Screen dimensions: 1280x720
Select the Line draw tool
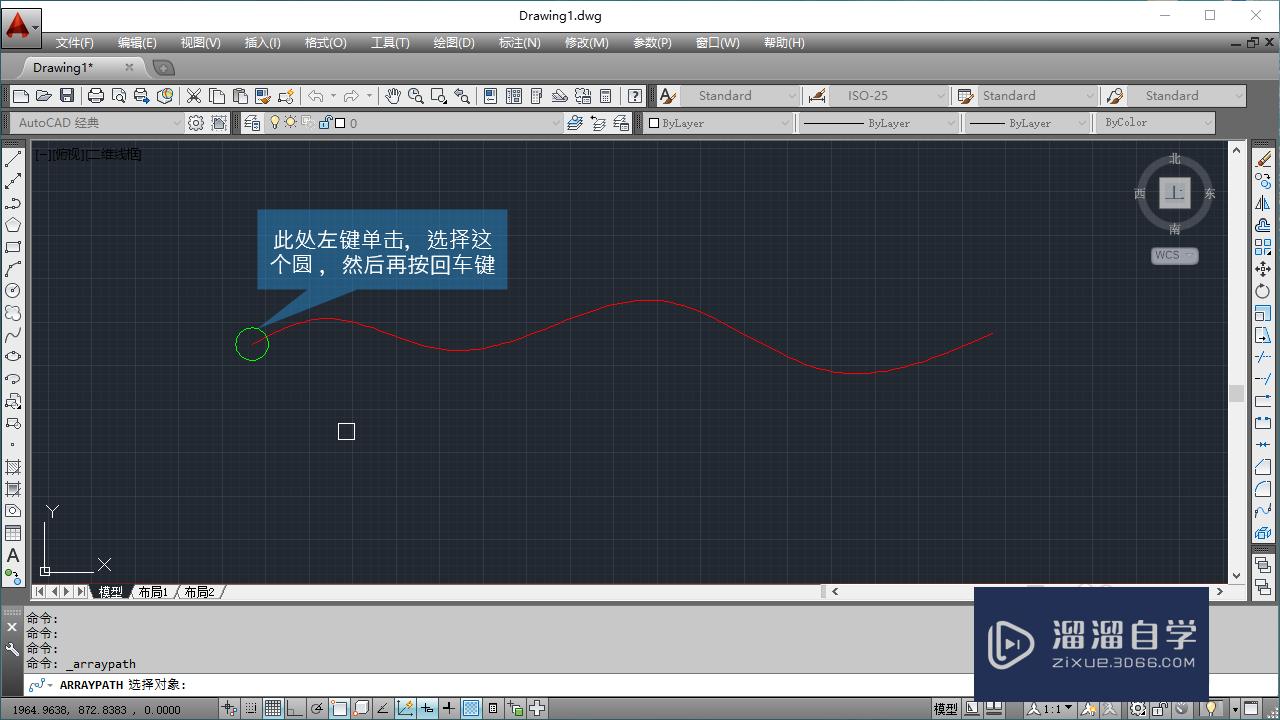(13, 159)
